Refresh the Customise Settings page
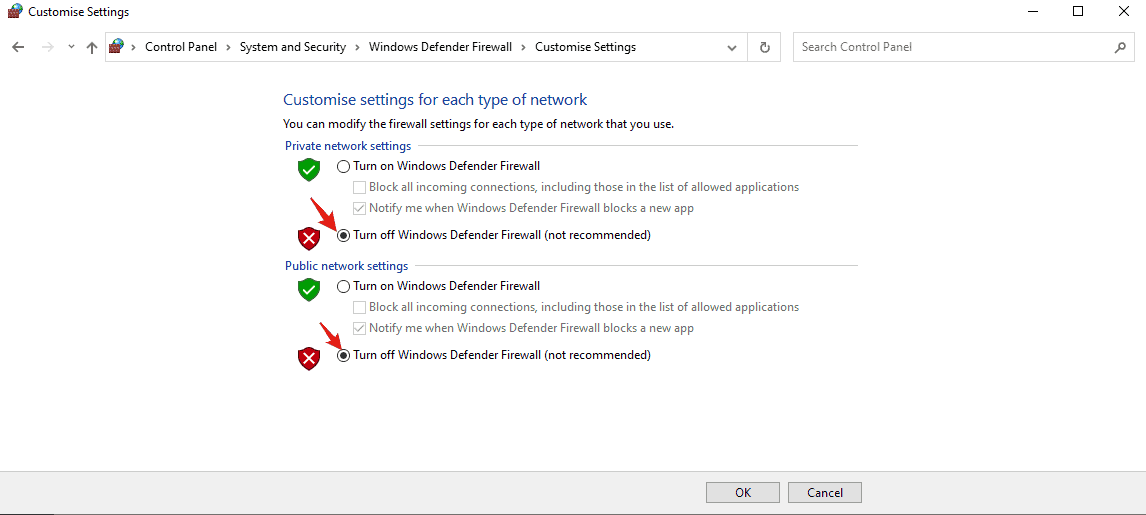The height and width of the screenshot is (515, 1146). (x=764, y=47)
